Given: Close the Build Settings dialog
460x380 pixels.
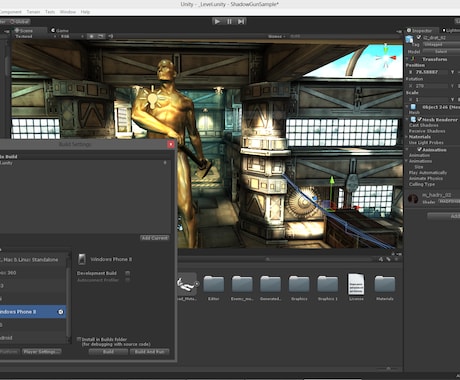Looking at the screenshot, I should 171,144.
